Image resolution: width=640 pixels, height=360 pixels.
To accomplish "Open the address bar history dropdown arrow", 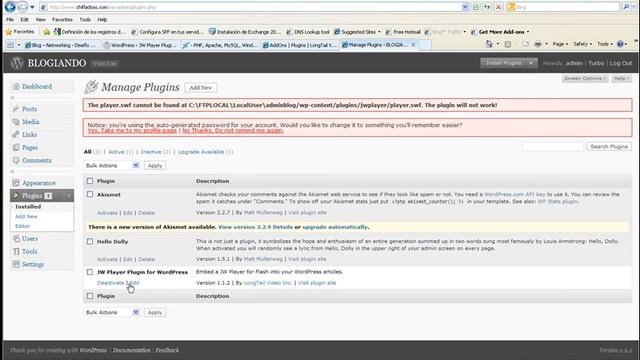I will coord(464,7).
